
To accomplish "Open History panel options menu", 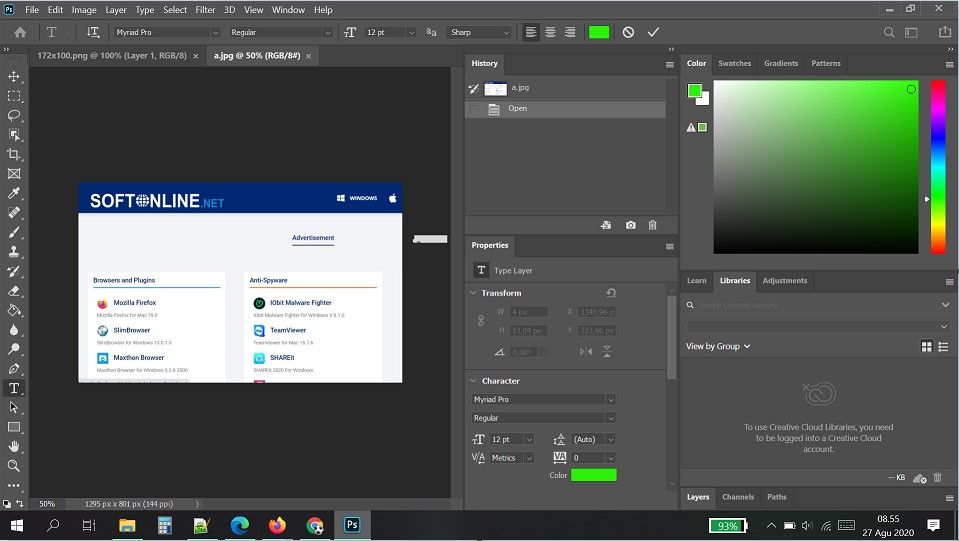I will point(670,64).
